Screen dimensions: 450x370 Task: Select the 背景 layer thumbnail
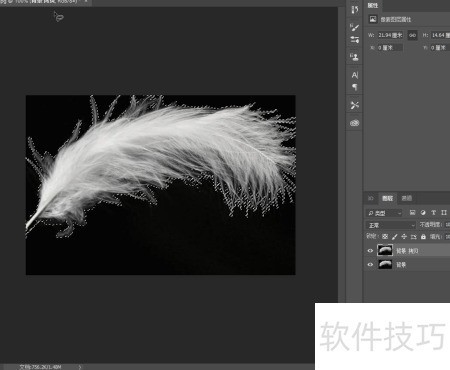[385, 264]
